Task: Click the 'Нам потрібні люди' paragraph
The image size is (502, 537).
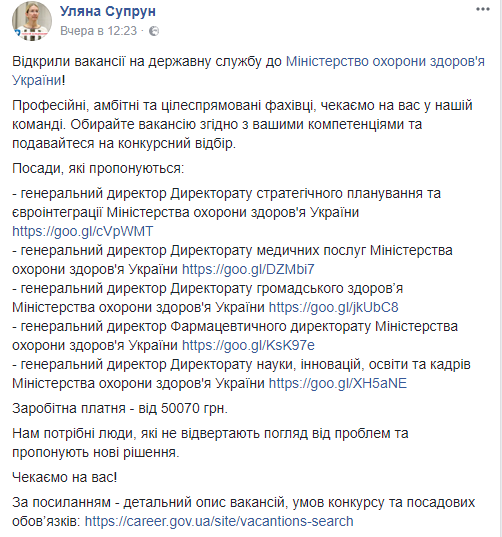Action: (210, 443)
